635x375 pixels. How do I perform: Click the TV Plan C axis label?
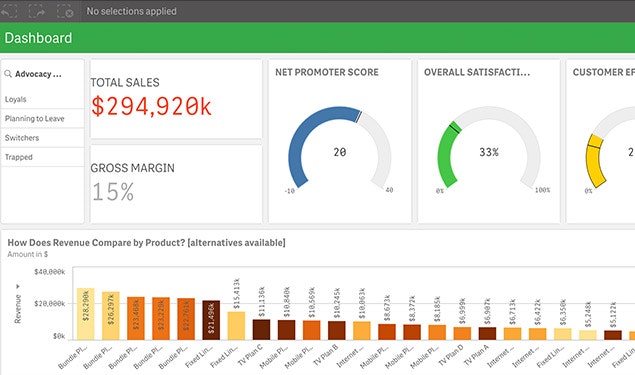click(250, 355)
